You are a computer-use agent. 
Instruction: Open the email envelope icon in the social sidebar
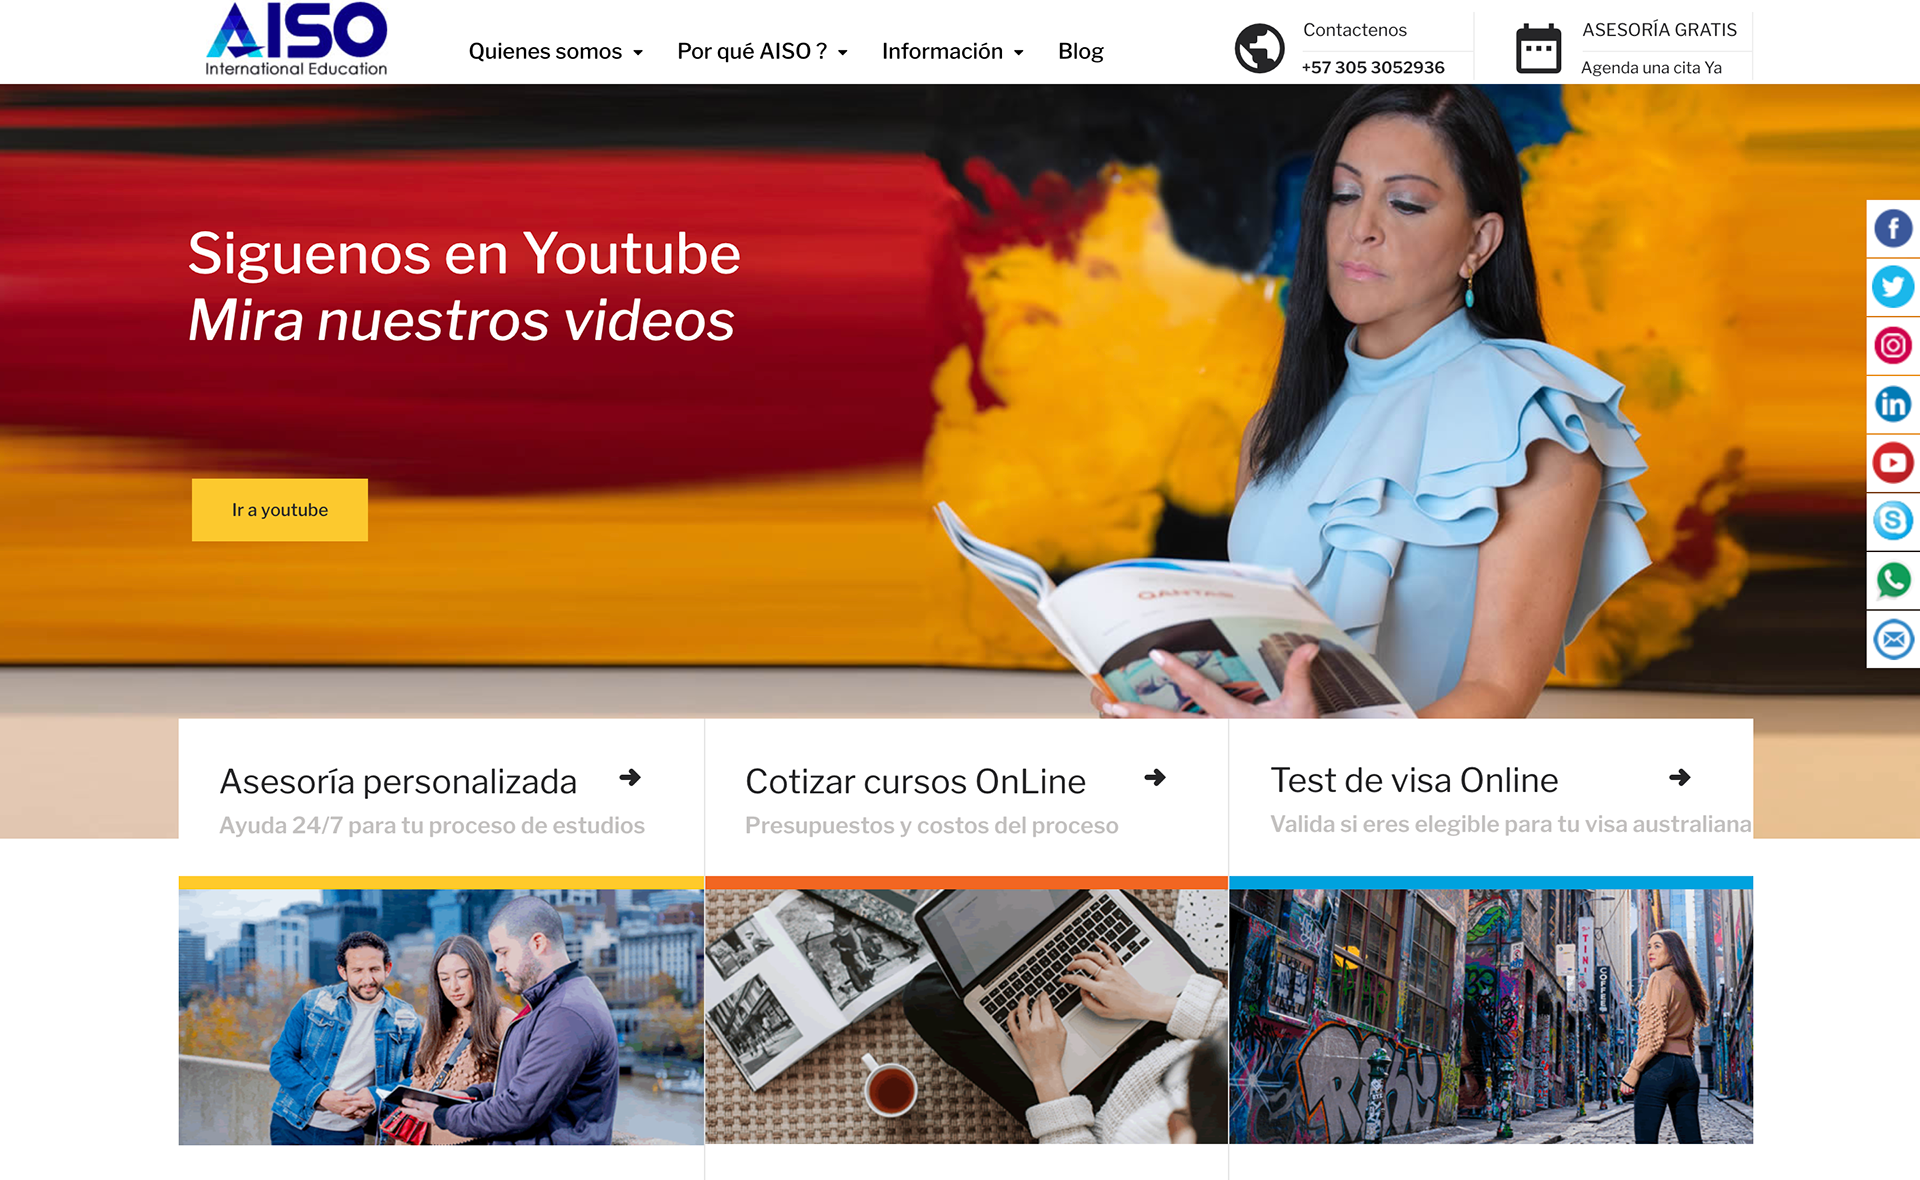tap(1892, 639)
